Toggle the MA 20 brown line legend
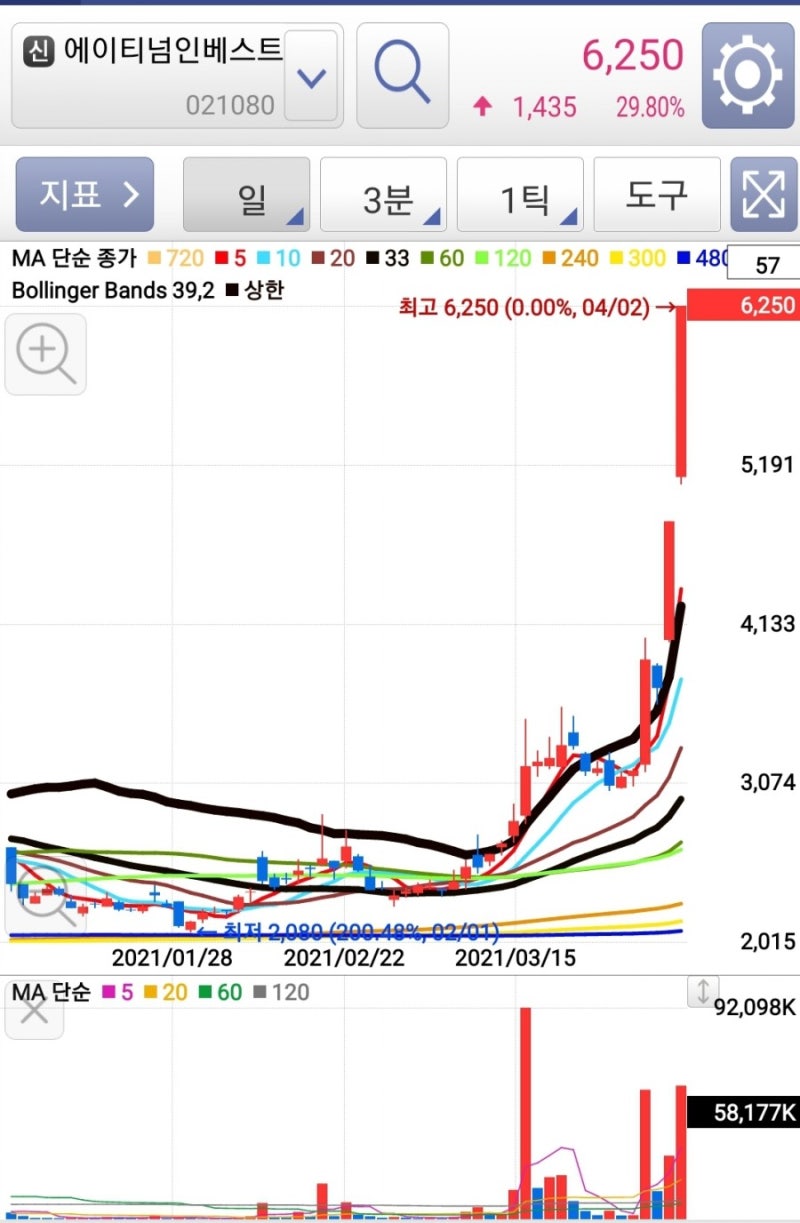 [331, 258]
